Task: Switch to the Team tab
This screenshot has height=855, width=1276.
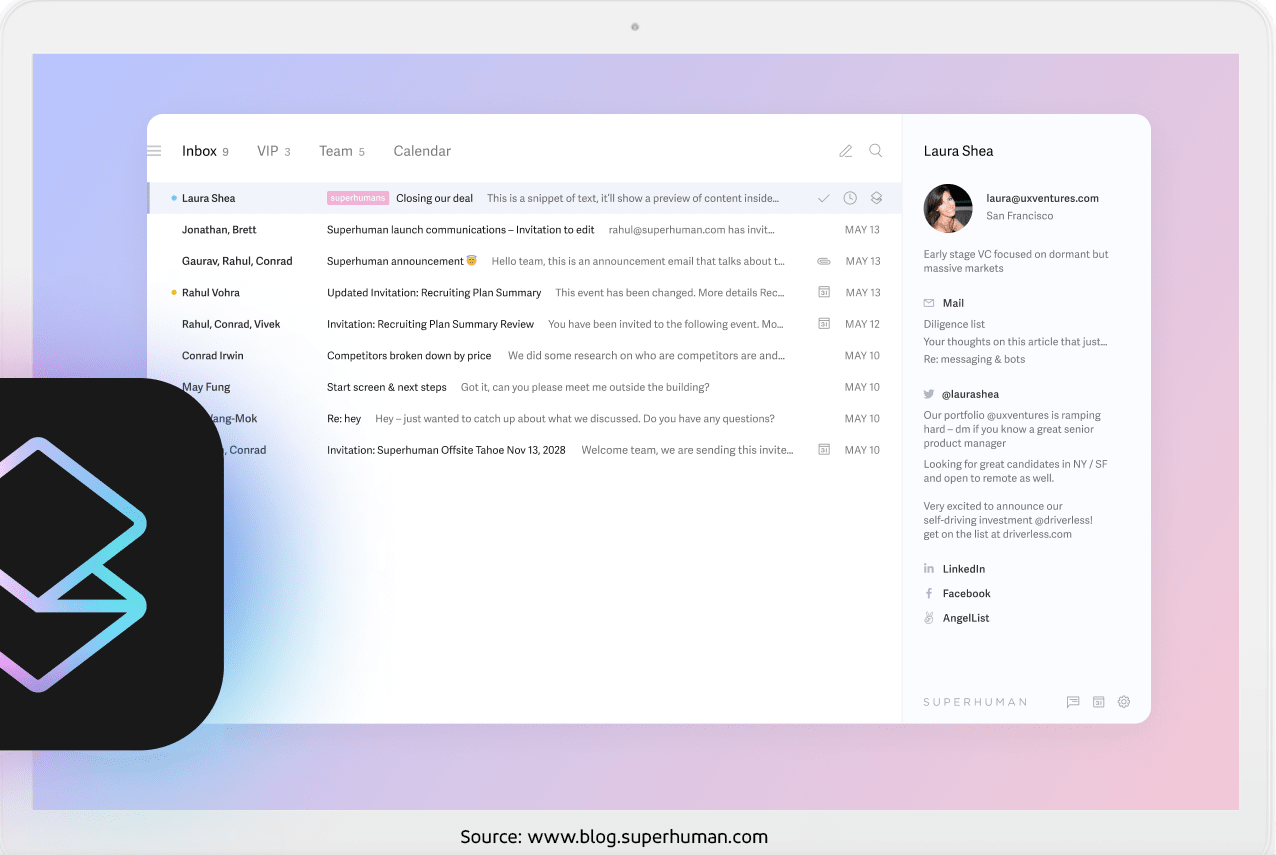Action: (x=342, y=151)
